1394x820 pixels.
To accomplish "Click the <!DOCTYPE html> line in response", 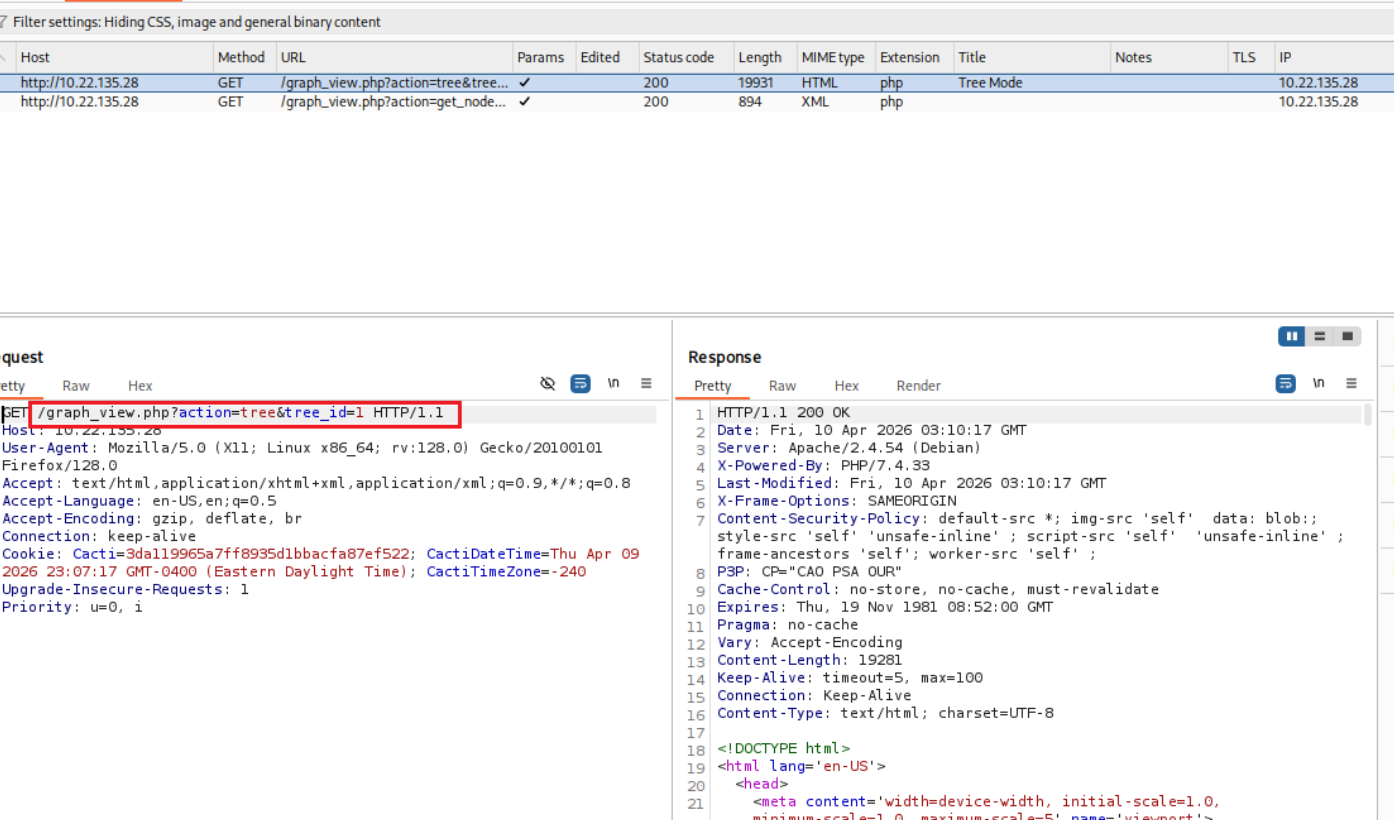I will [x=783, y=748].
